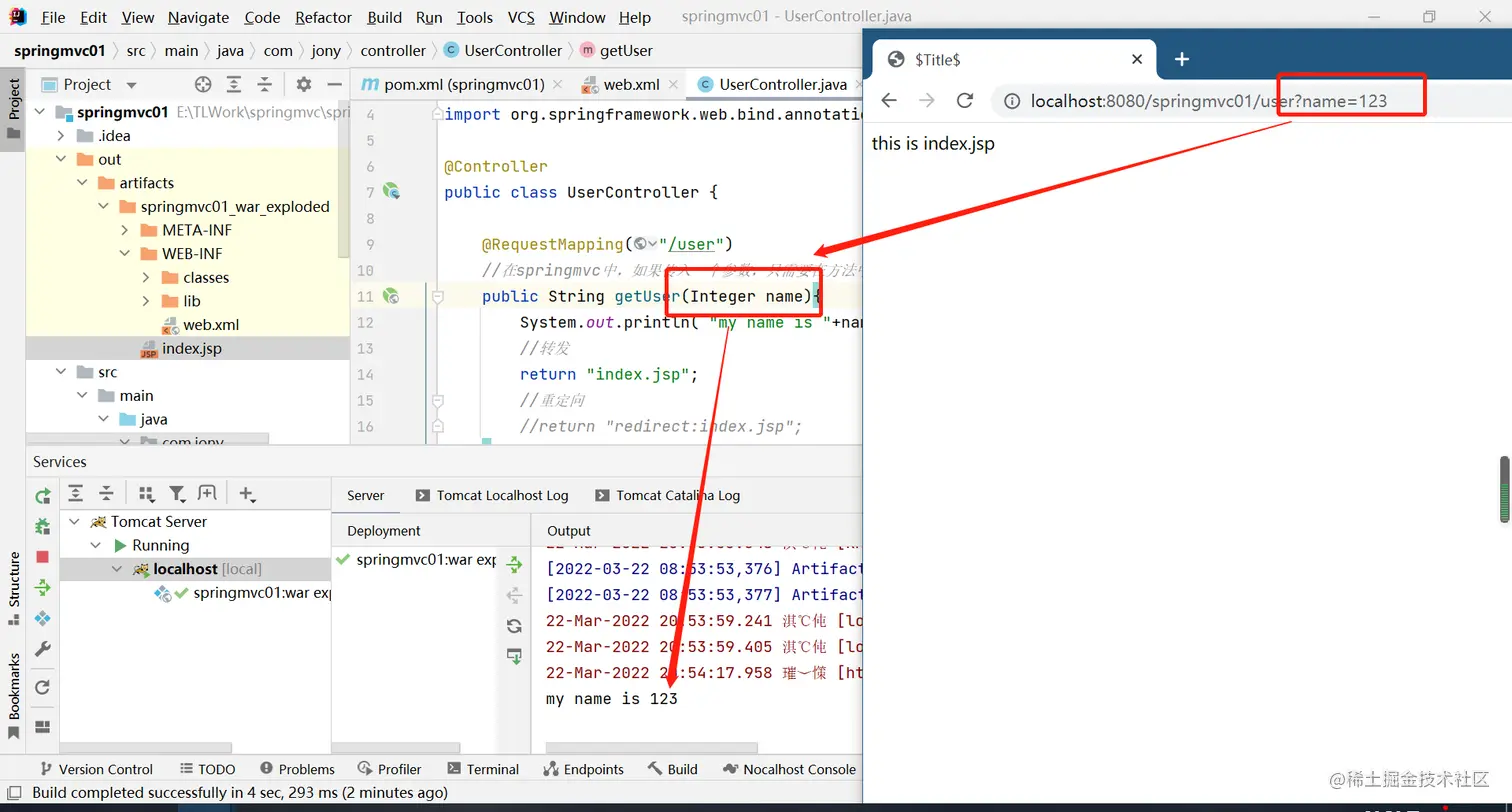This screenshot has height=812, width=1512.
Task: Stop the running Tomcat server
Action: click(x=42, y=557)
